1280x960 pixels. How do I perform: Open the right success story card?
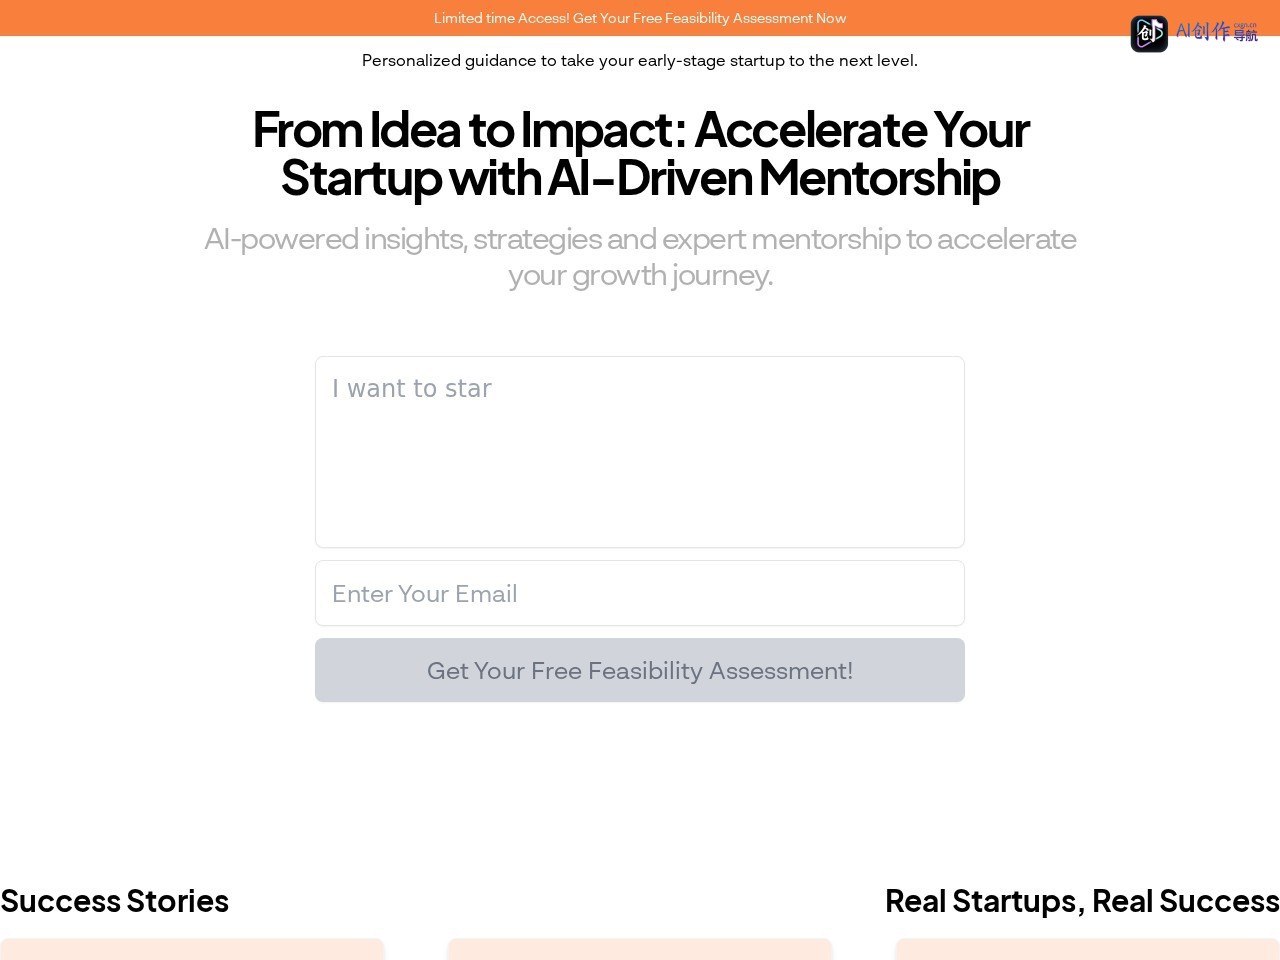(1088, 949)
